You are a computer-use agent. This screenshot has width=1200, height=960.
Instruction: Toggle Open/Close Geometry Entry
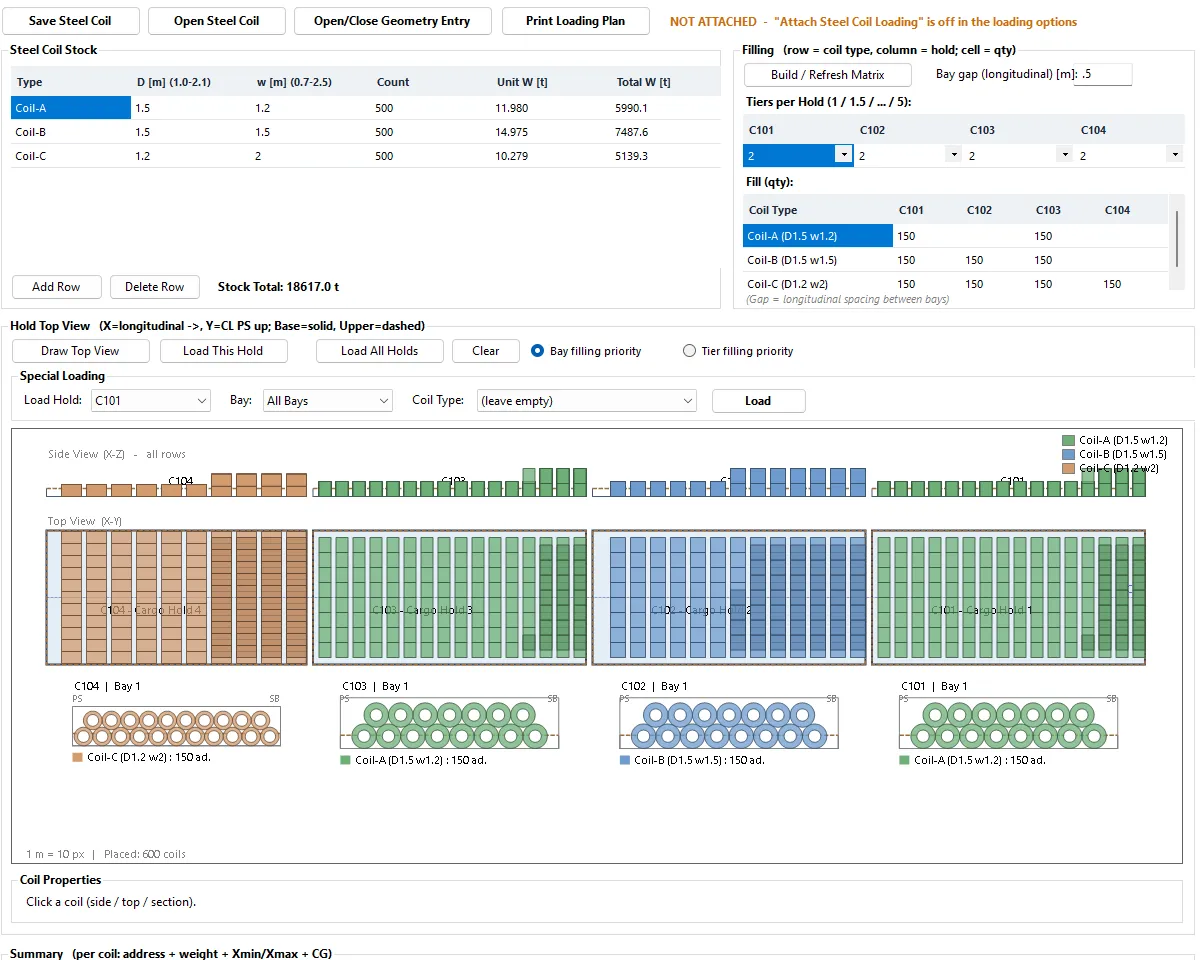click(392, 21)
